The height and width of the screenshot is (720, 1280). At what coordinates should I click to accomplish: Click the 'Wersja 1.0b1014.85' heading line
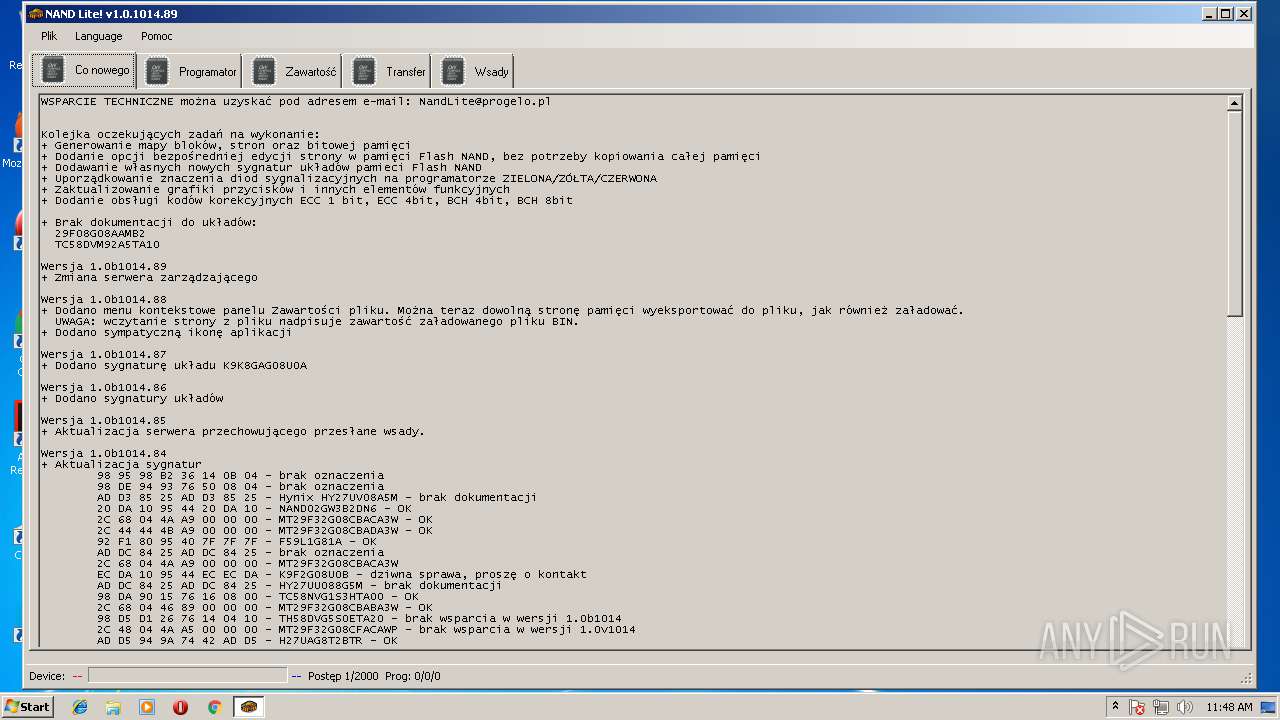coord(104,421)
